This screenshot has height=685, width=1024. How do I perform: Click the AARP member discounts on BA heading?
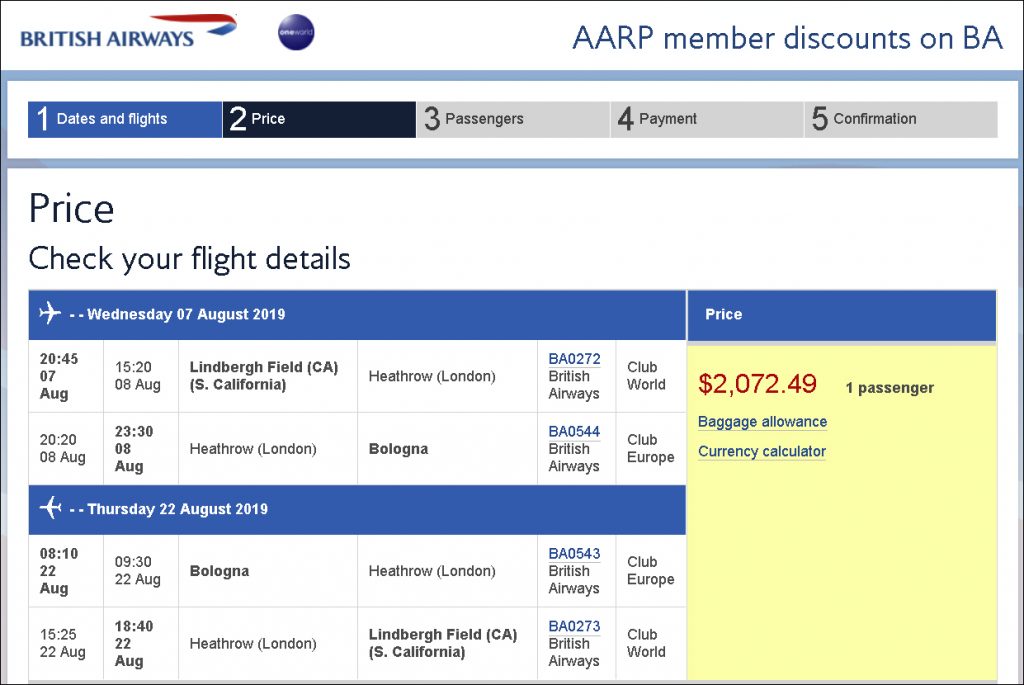[x=788, y=38]
